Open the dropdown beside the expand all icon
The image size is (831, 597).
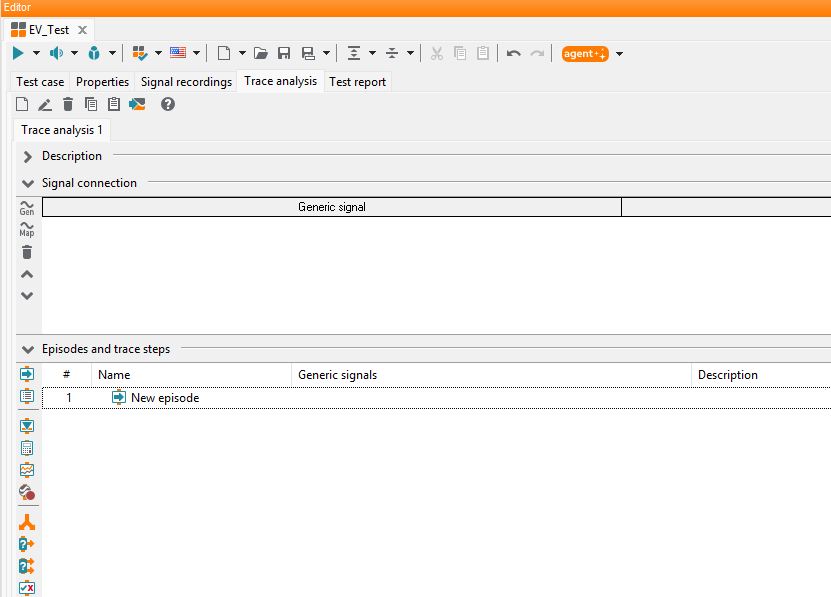[x=373, y=53]
